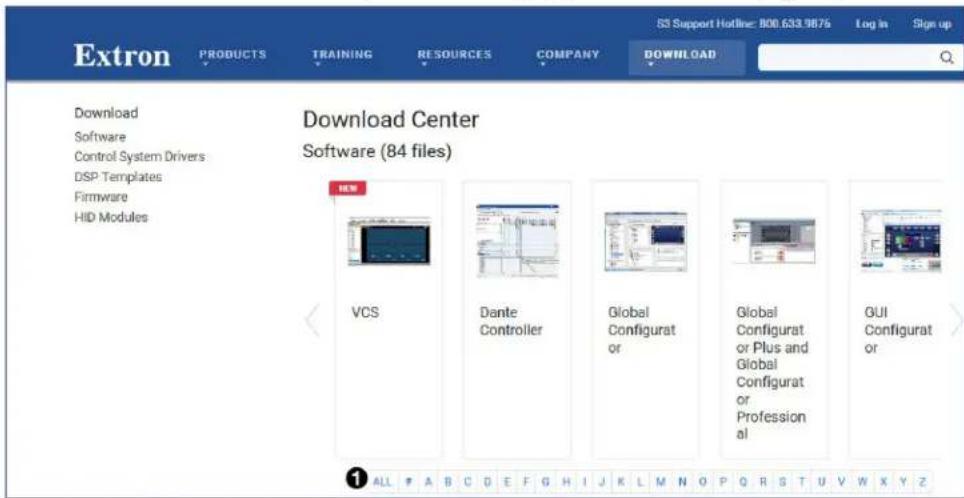This screenshot has height=498, width=964.
Task: Open the VCS software title
Action: (365, 312)
